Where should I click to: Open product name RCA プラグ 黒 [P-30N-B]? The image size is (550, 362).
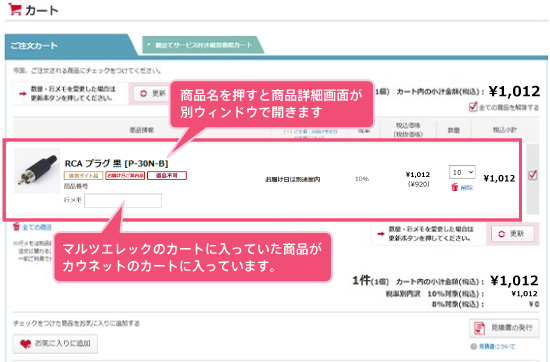(x=116, y=163)
